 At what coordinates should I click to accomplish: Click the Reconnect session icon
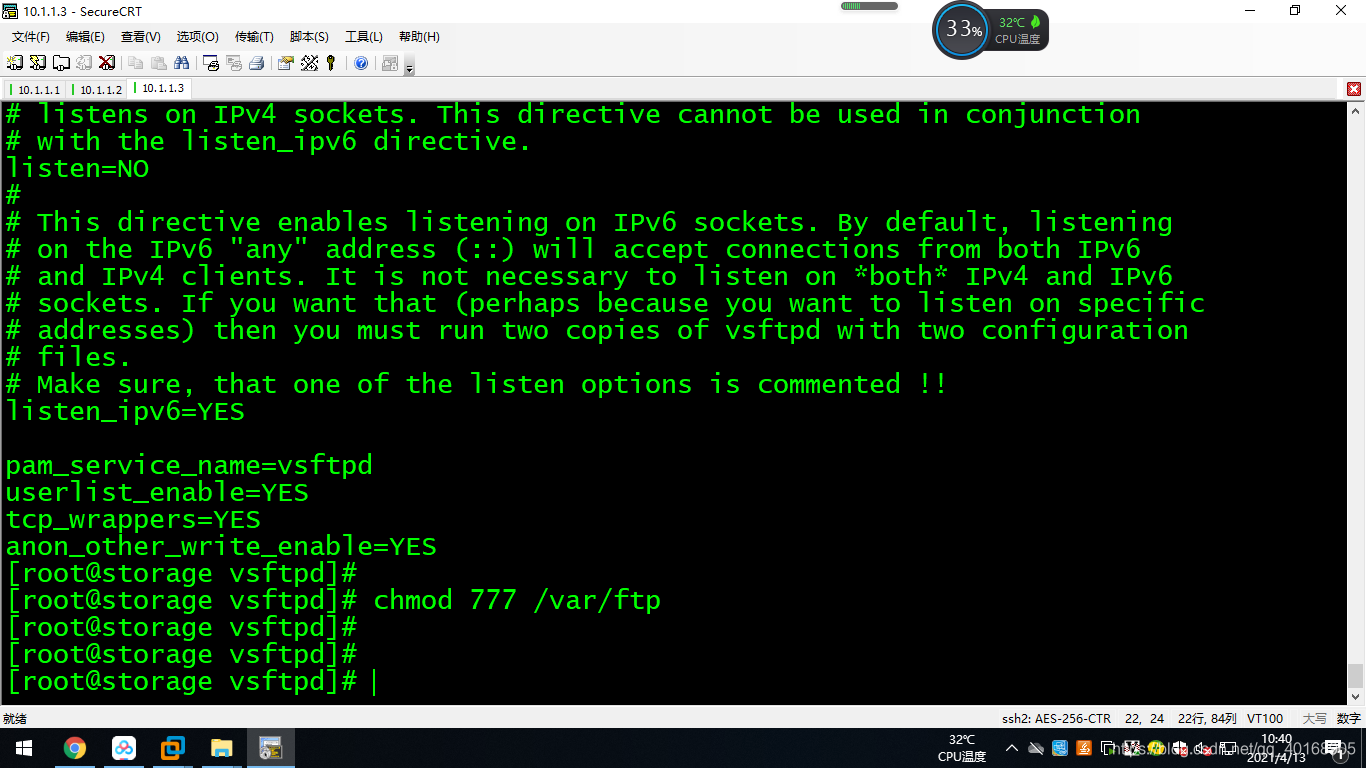(84, 63)
